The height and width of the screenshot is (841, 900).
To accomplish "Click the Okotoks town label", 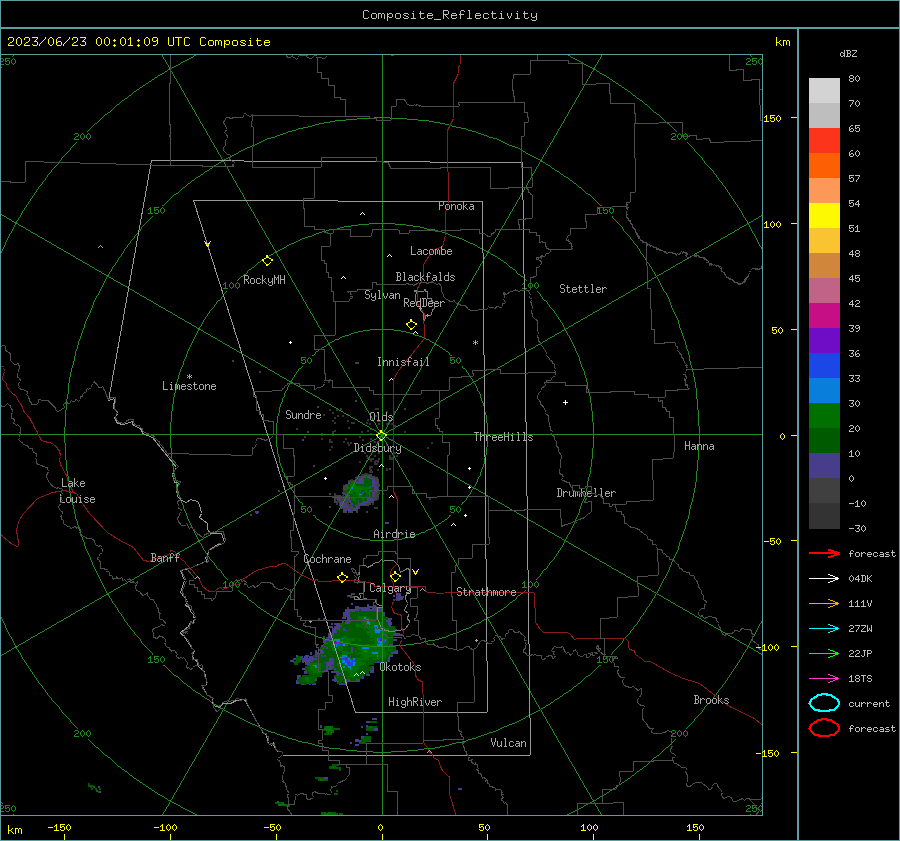I will pos(400,667).
